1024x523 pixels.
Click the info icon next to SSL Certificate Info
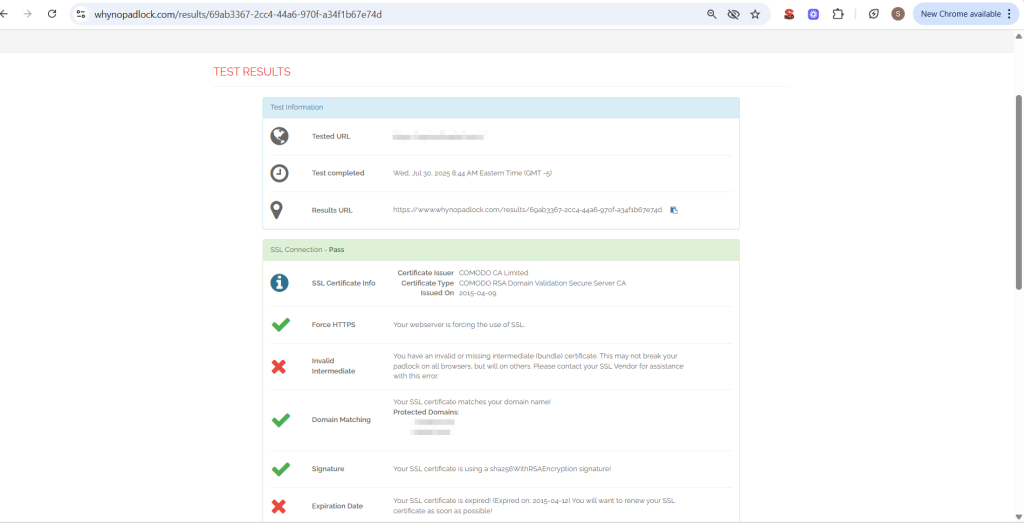(x=280, y=283)
